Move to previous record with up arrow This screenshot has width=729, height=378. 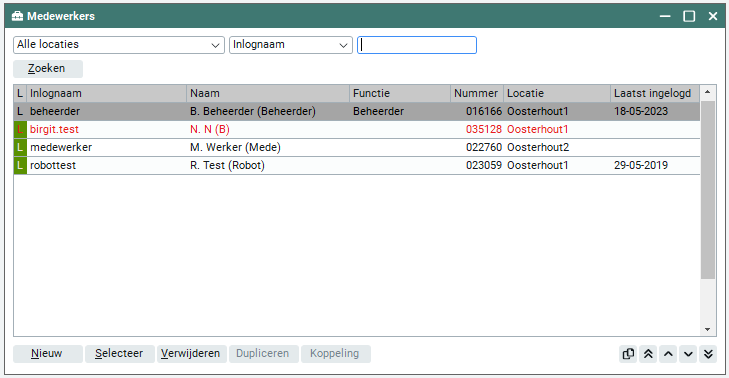point(668,354)
